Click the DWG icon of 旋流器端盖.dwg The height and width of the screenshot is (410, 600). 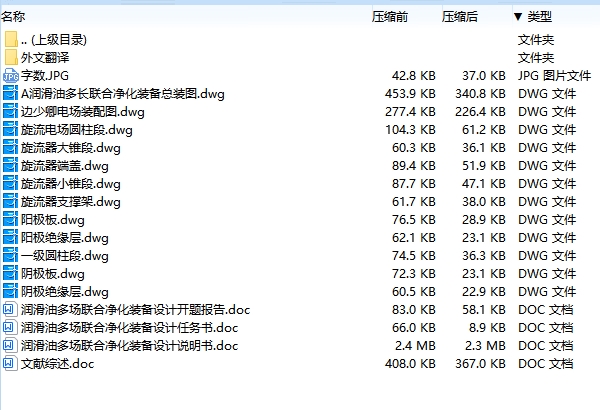[11, 166]
